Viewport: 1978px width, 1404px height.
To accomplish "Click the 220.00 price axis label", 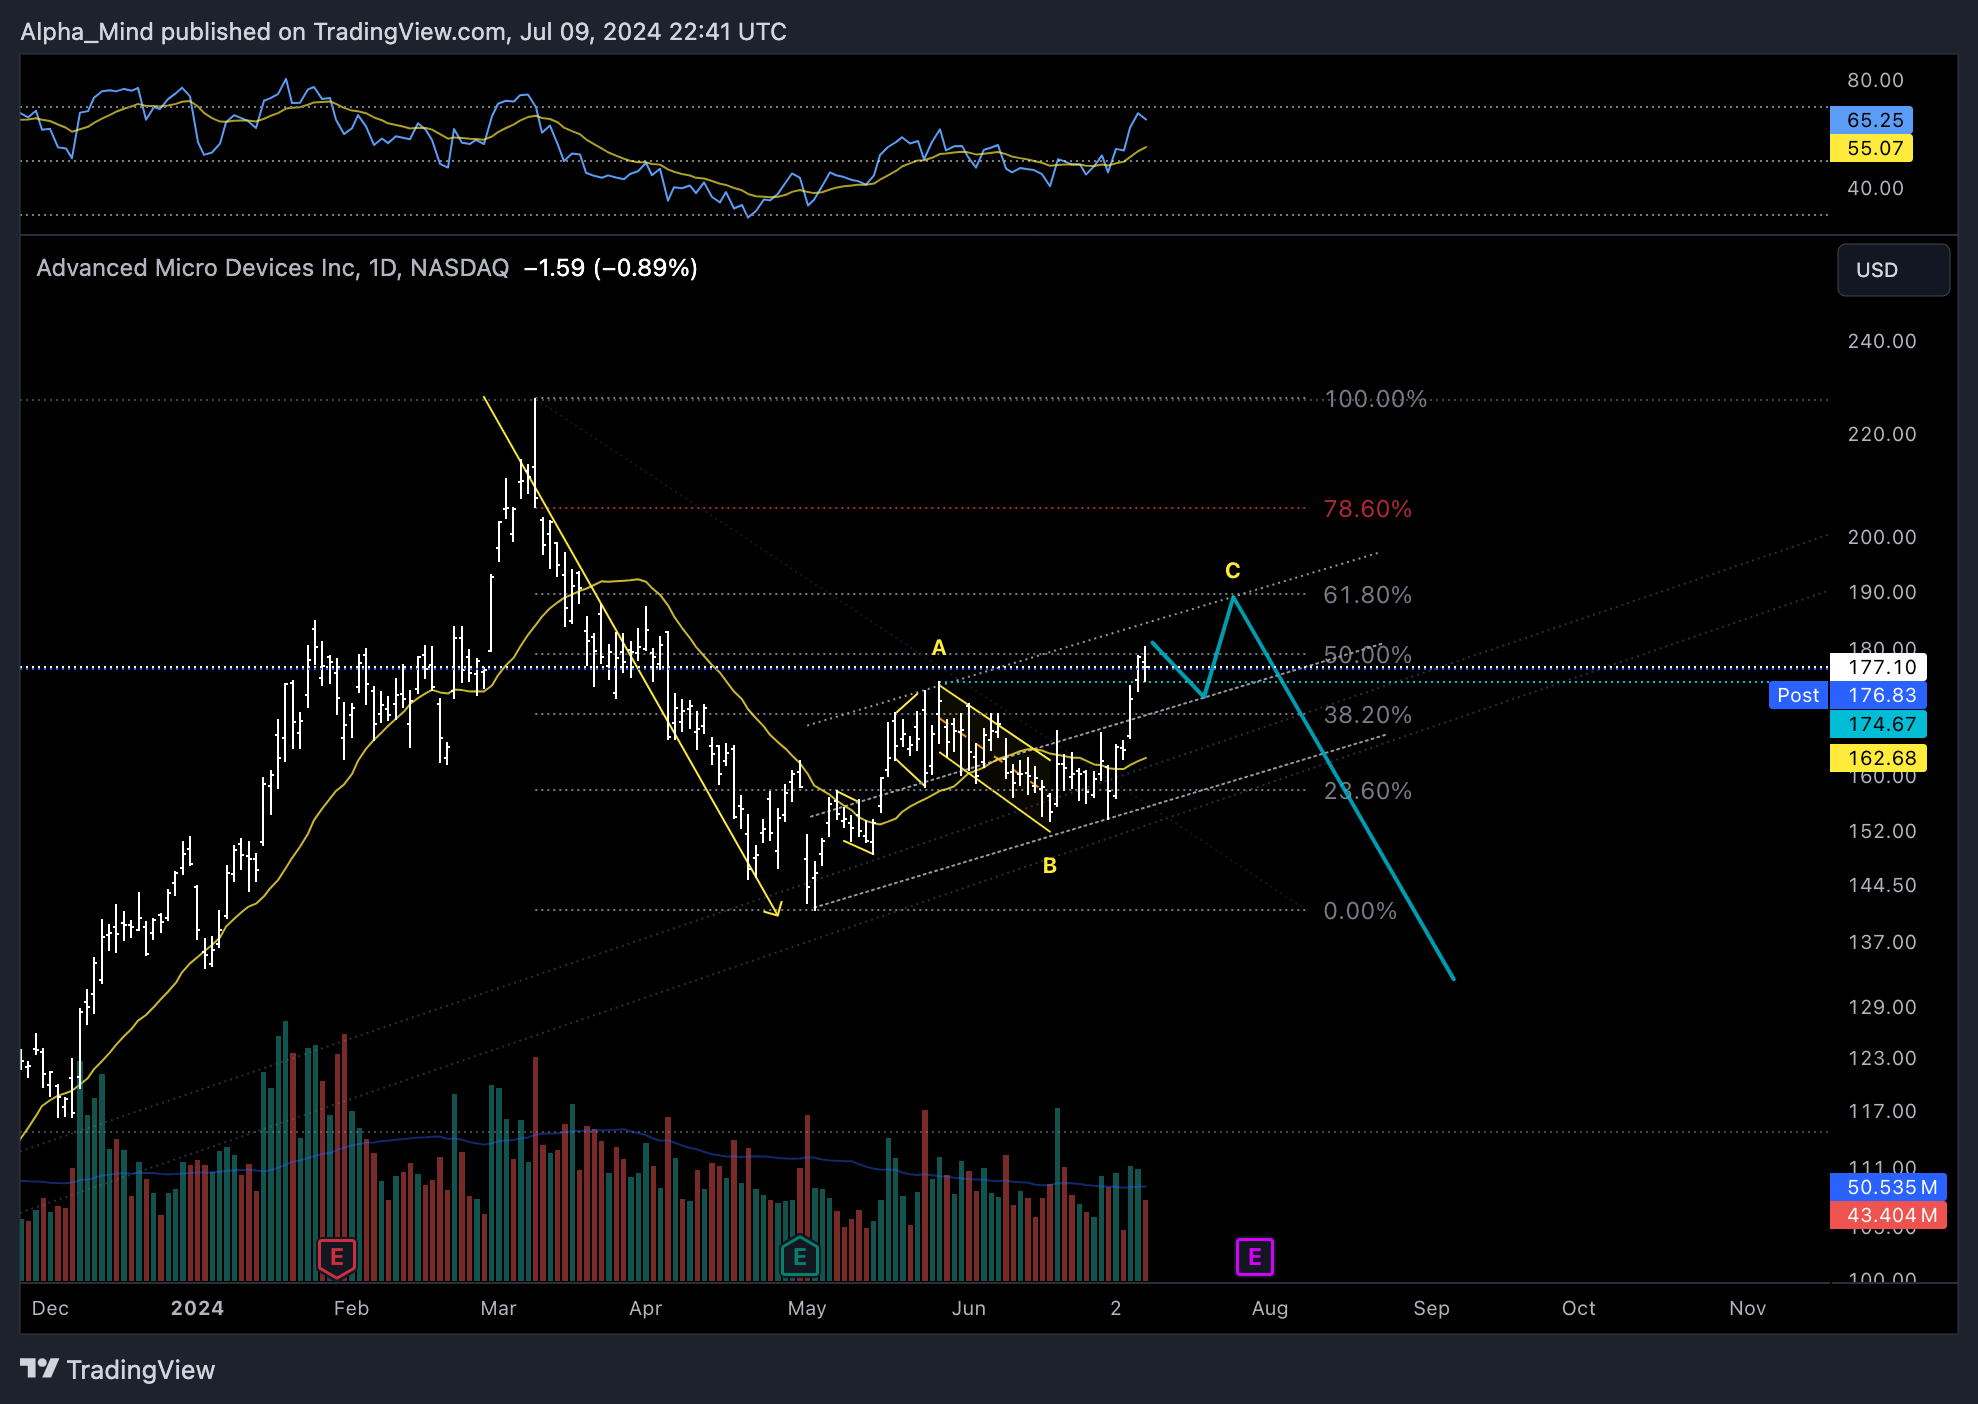I will 1882,434.
